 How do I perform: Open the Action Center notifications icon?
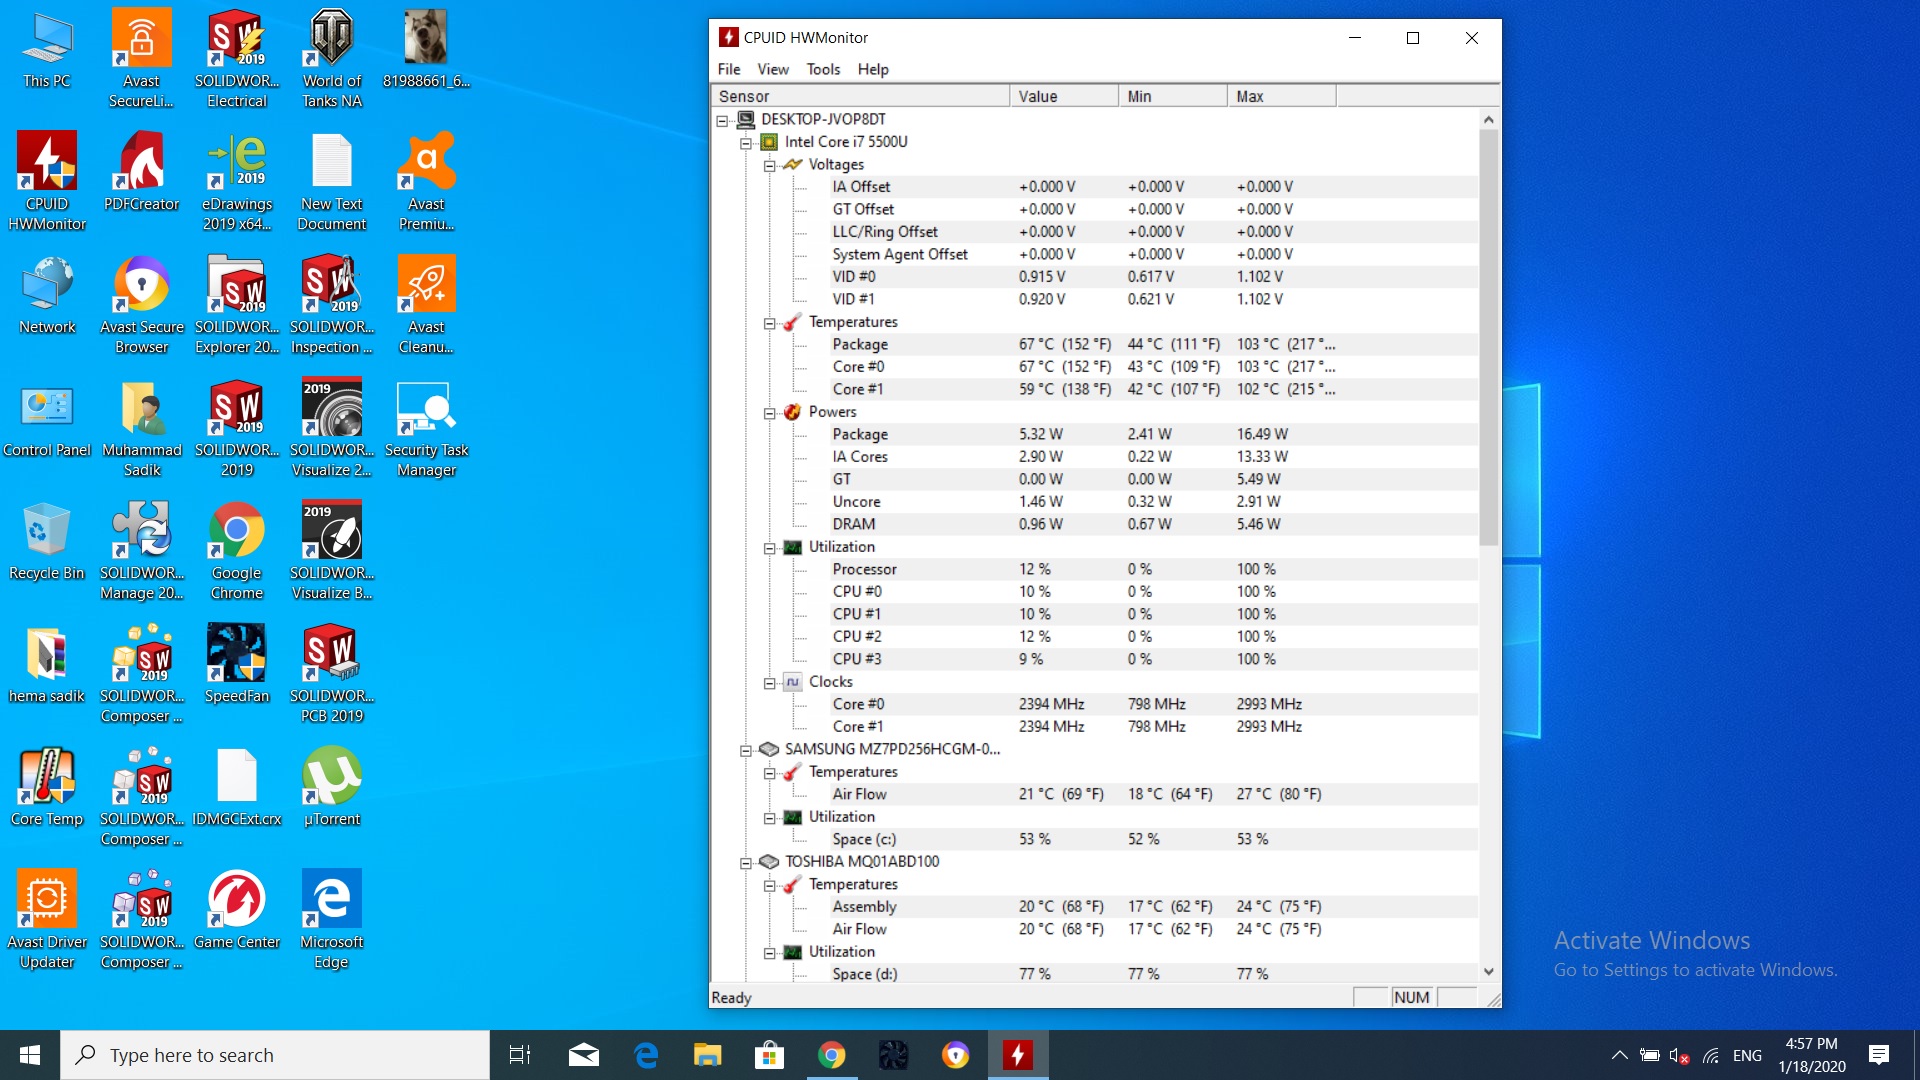pos(1879,1055)
